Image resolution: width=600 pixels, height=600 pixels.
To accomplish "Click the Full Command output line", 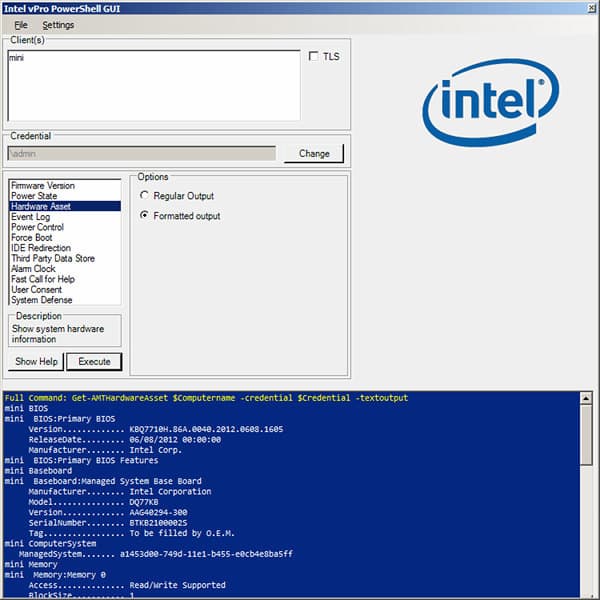I will [x=206, y=398].
